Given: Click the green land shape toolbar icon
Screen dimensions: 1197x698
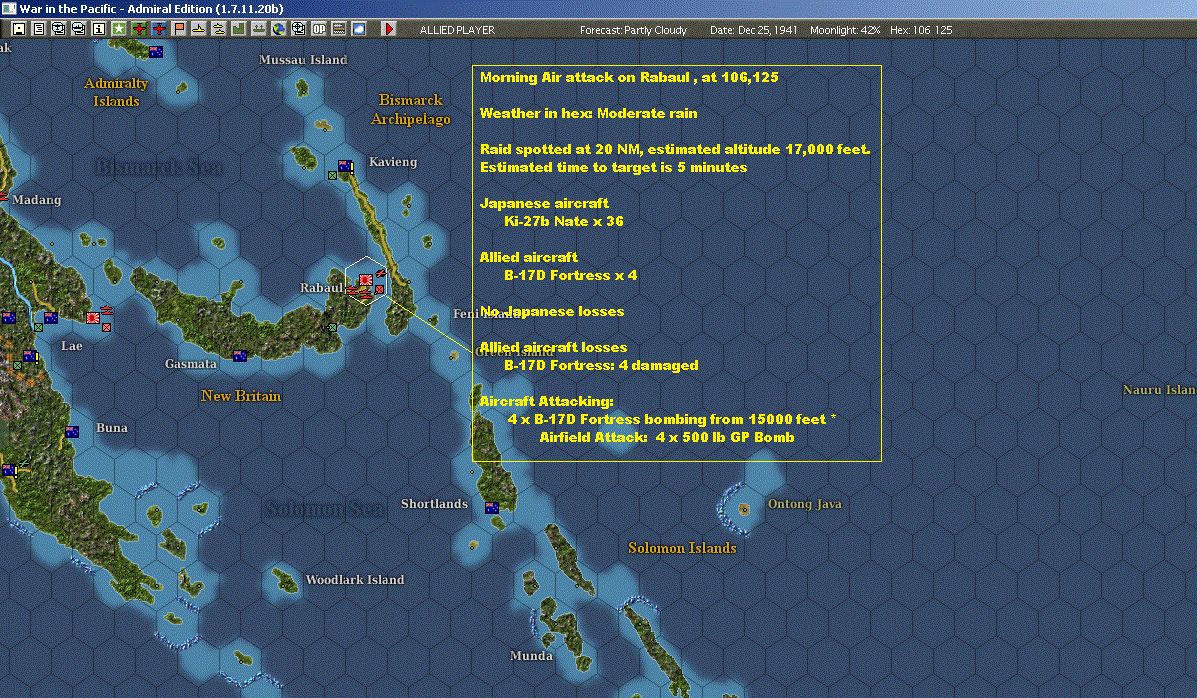Looking at the screenshot, I should click(x=239, y=29).
